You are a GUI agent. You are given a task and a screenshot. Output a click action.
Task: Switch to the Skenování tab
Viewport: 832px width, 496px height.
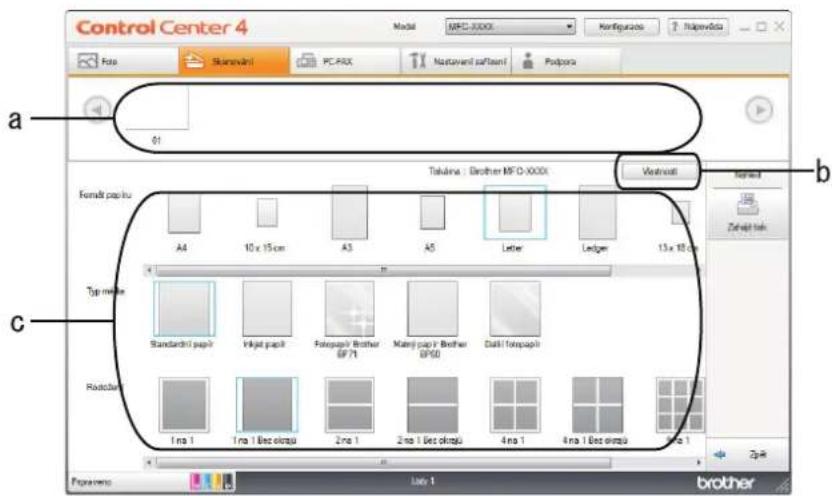234,61
